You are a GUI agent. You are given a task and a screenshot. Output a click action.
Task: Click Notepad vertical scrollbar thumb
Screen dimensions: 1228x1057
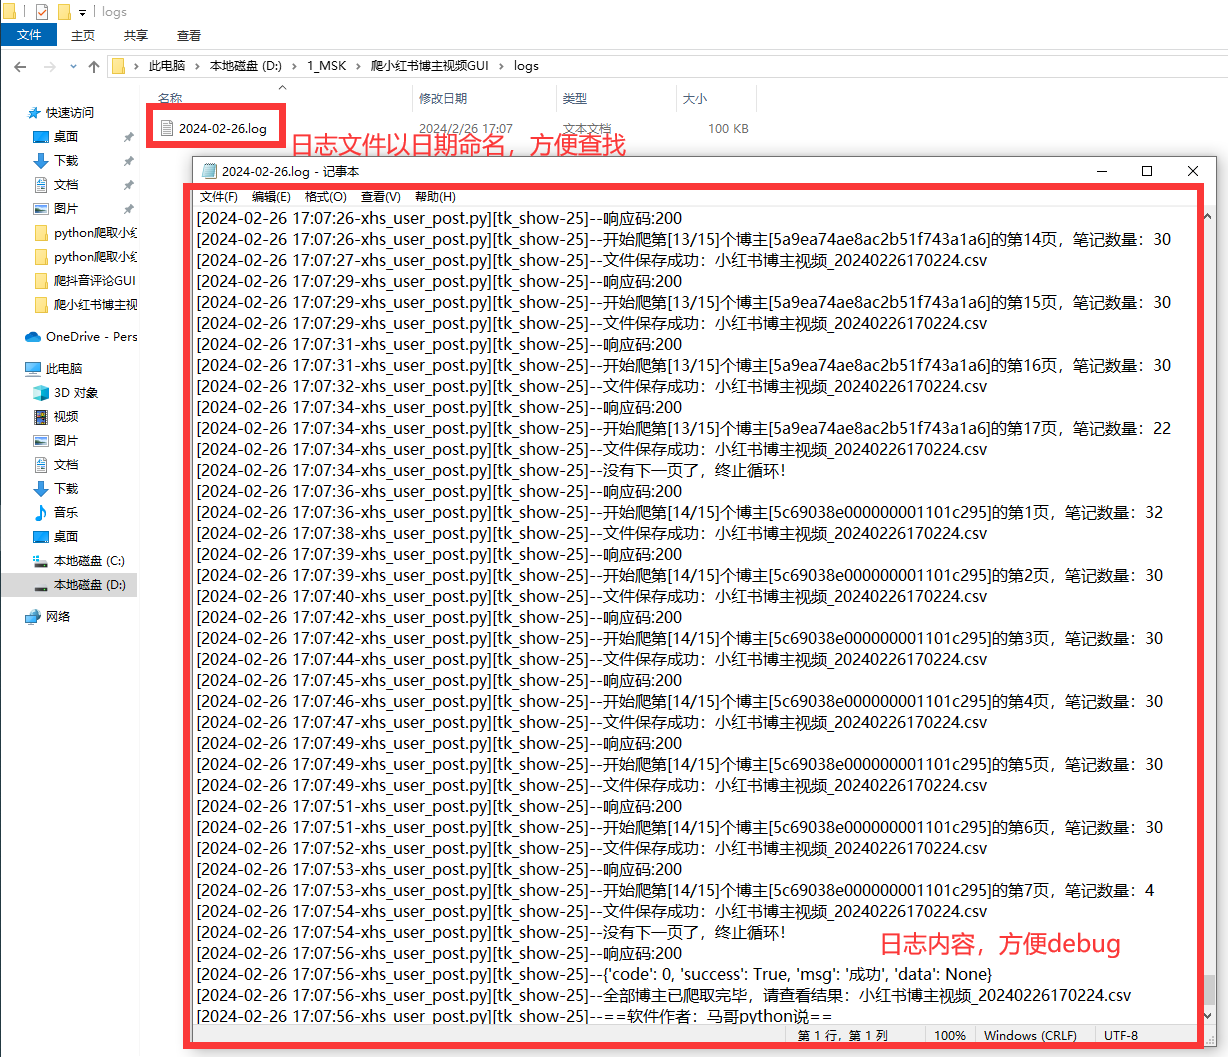[1208, 990]
